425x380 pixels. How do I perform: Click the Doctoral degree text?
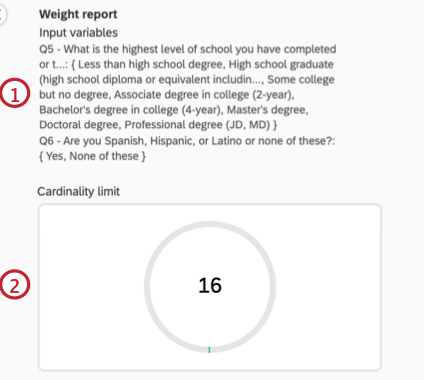pyautogui.click(x=80, y=125)
